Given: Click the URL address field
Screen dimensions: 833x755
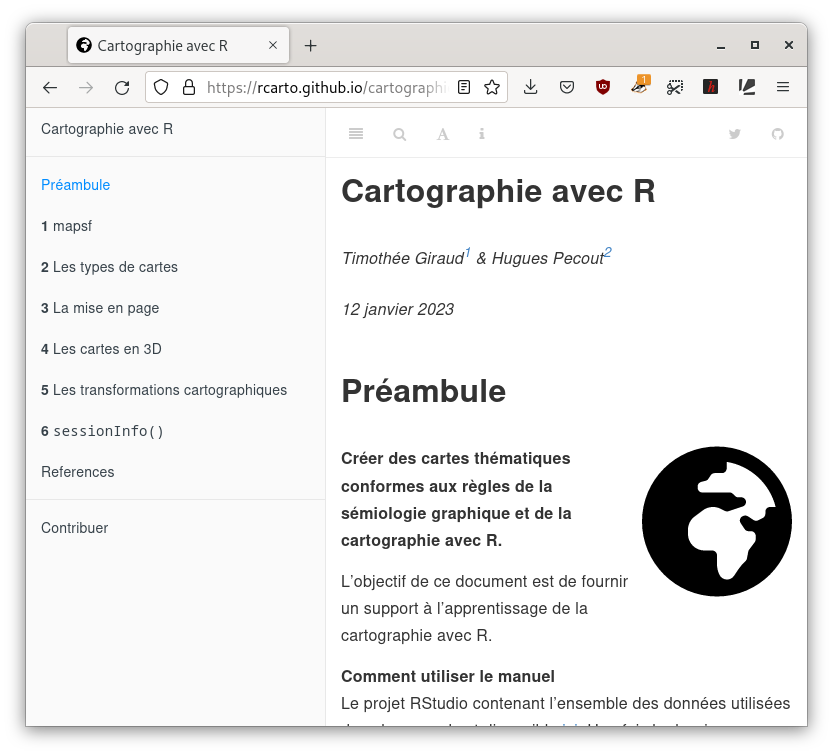Looking at the screenshot, I should point(320,88).
